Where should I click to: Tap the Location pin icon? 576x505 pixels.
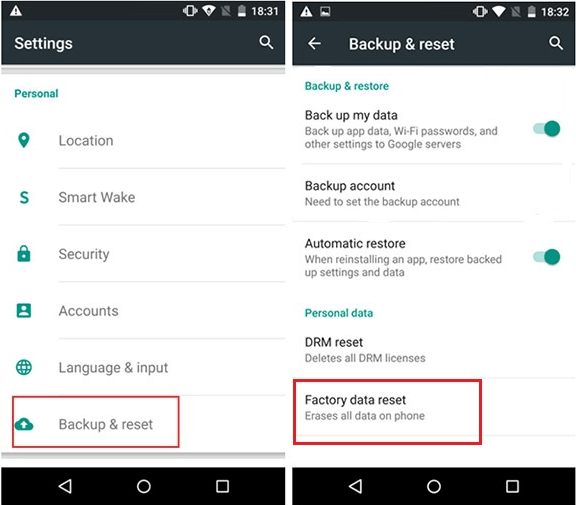point(24,140)
